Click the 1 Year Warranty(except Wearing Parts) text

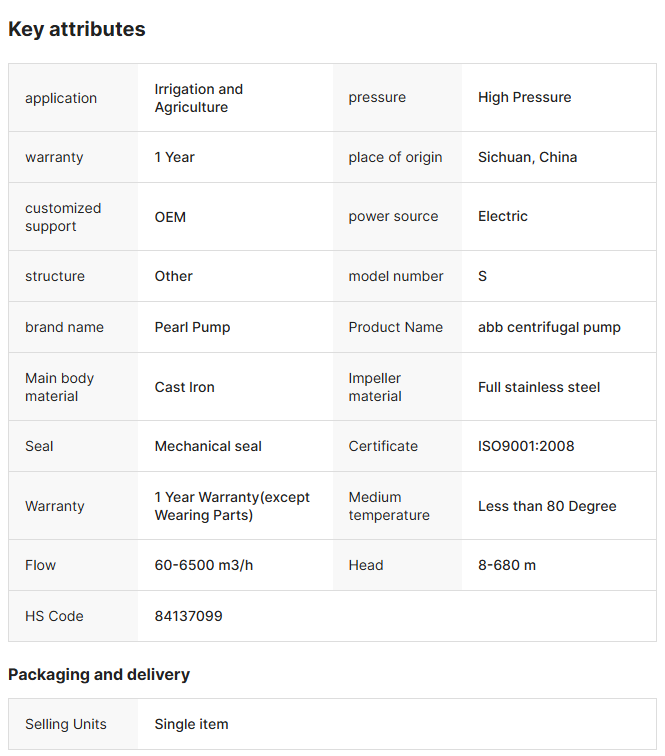pos(232,506)
